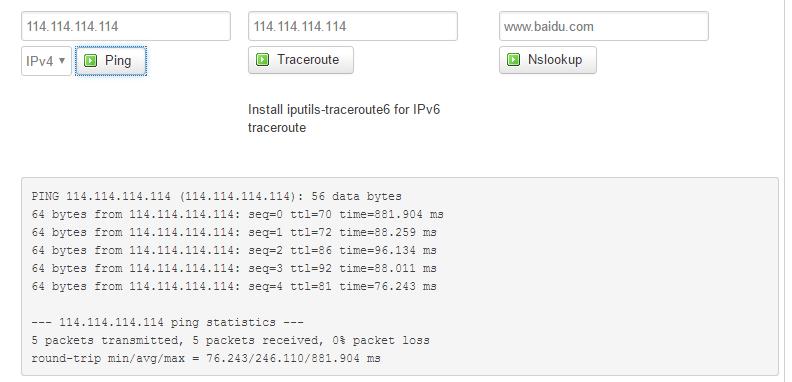Select the seq=3 ttl=92 result line
Viewport: 792px width, 382px height.
(x=234, y=268)
